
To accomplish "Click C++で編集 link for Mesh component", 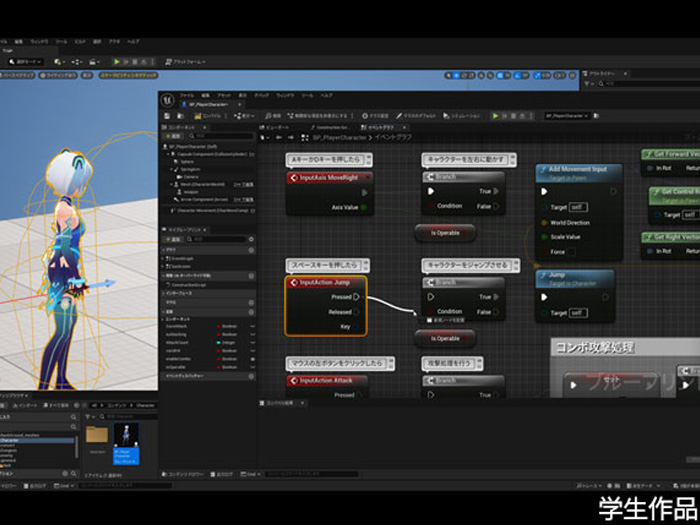I will [243, 184].
